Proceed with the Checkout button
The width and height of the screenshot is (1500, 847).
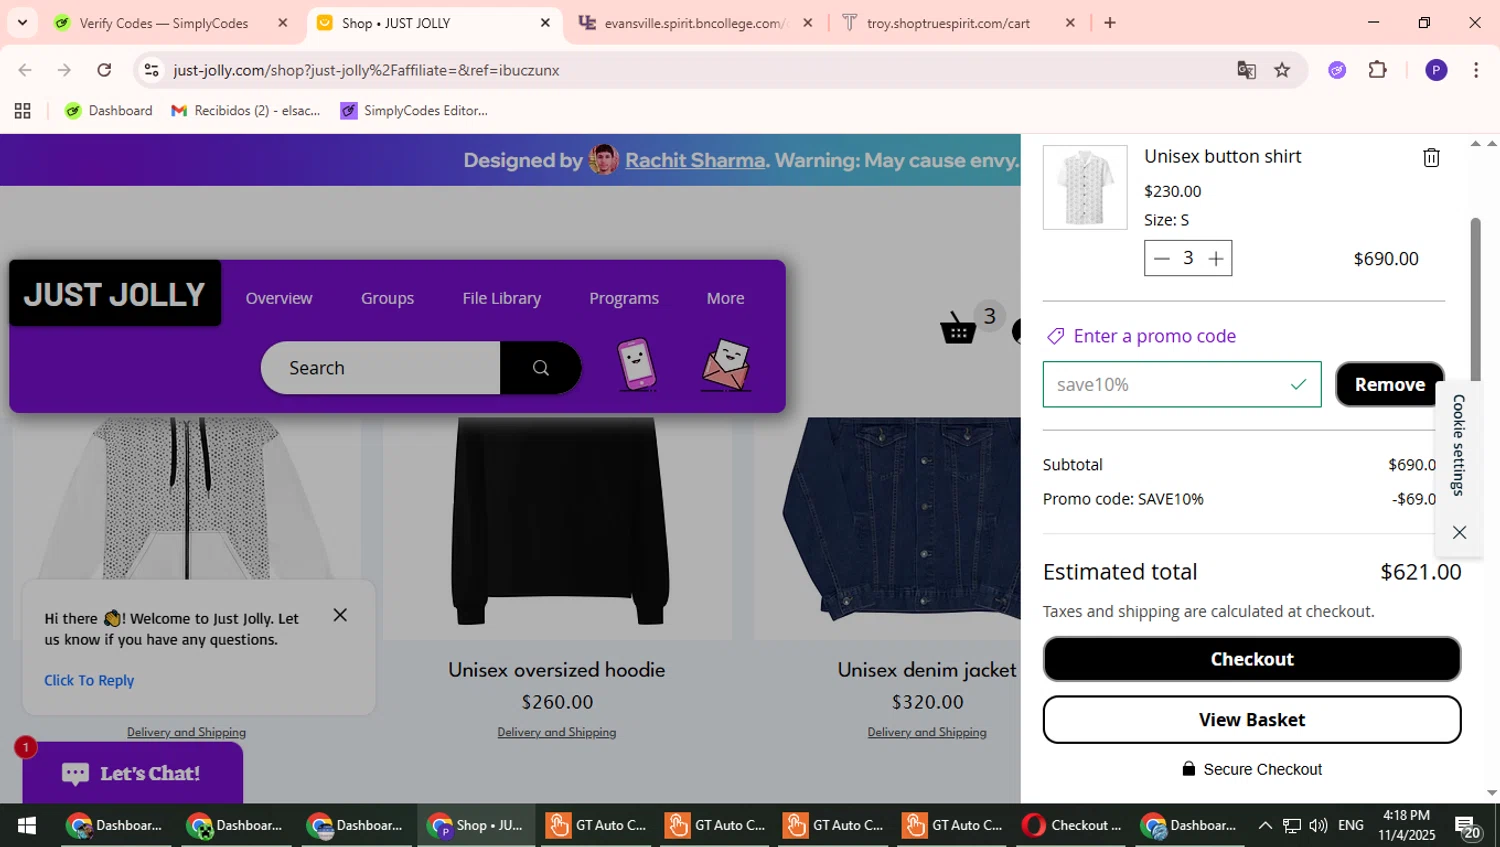click(1251, 659)
